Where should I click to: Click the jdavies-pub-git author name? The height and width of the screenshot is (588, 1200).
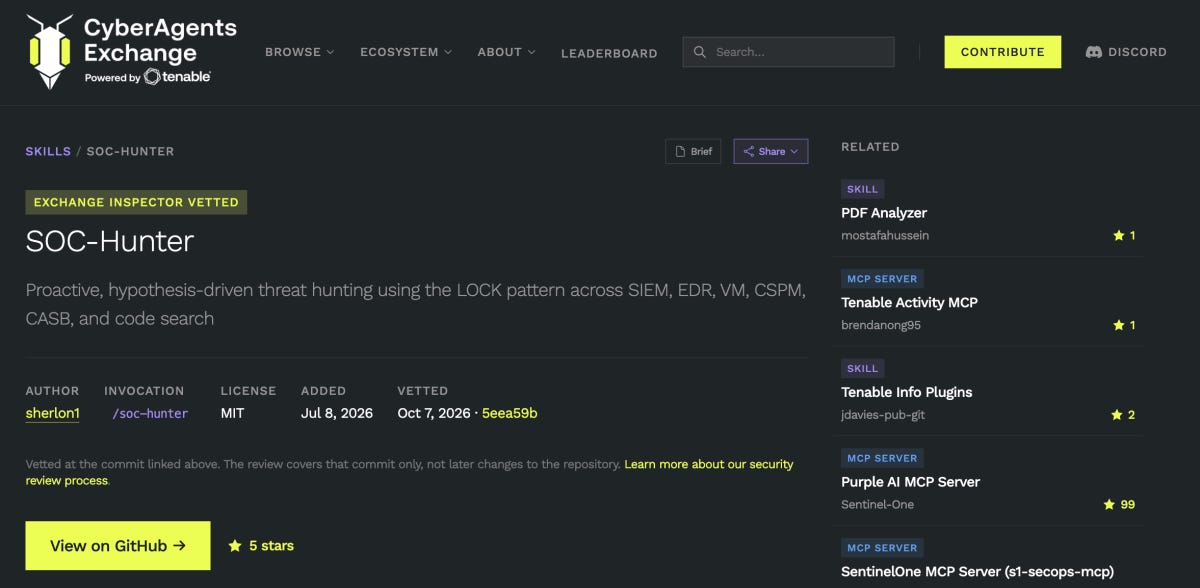coord(883,415)
